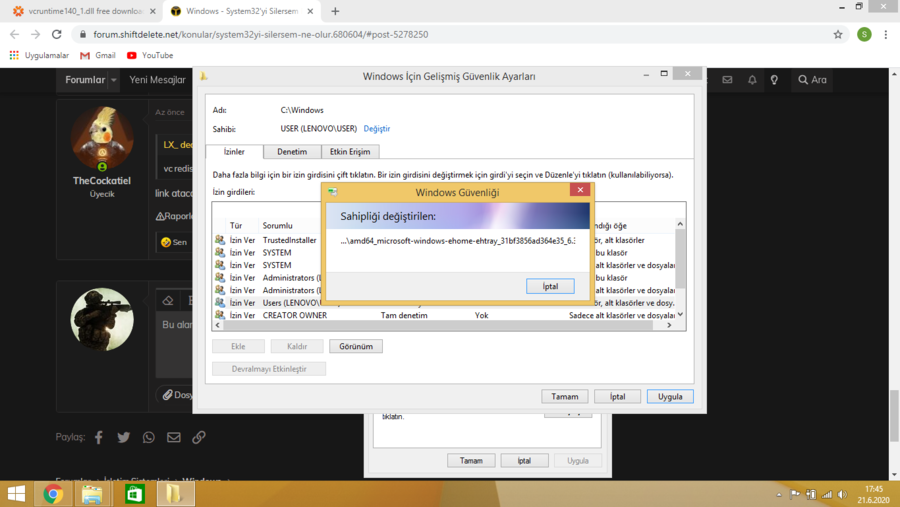Open TheCockatiel username link

pyautogui.click(x=102, y=180)
